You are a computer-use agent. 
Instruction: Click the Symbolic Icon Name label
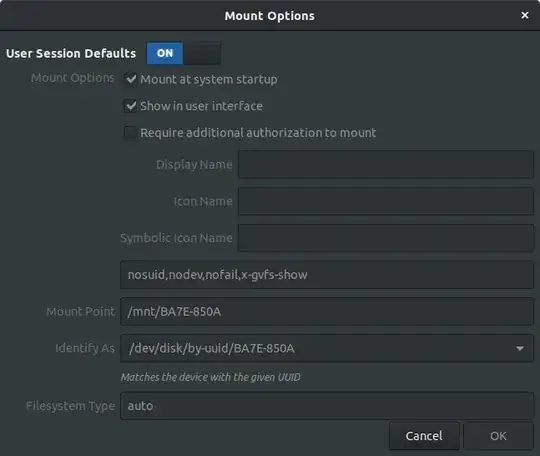[x=176, y=238]
